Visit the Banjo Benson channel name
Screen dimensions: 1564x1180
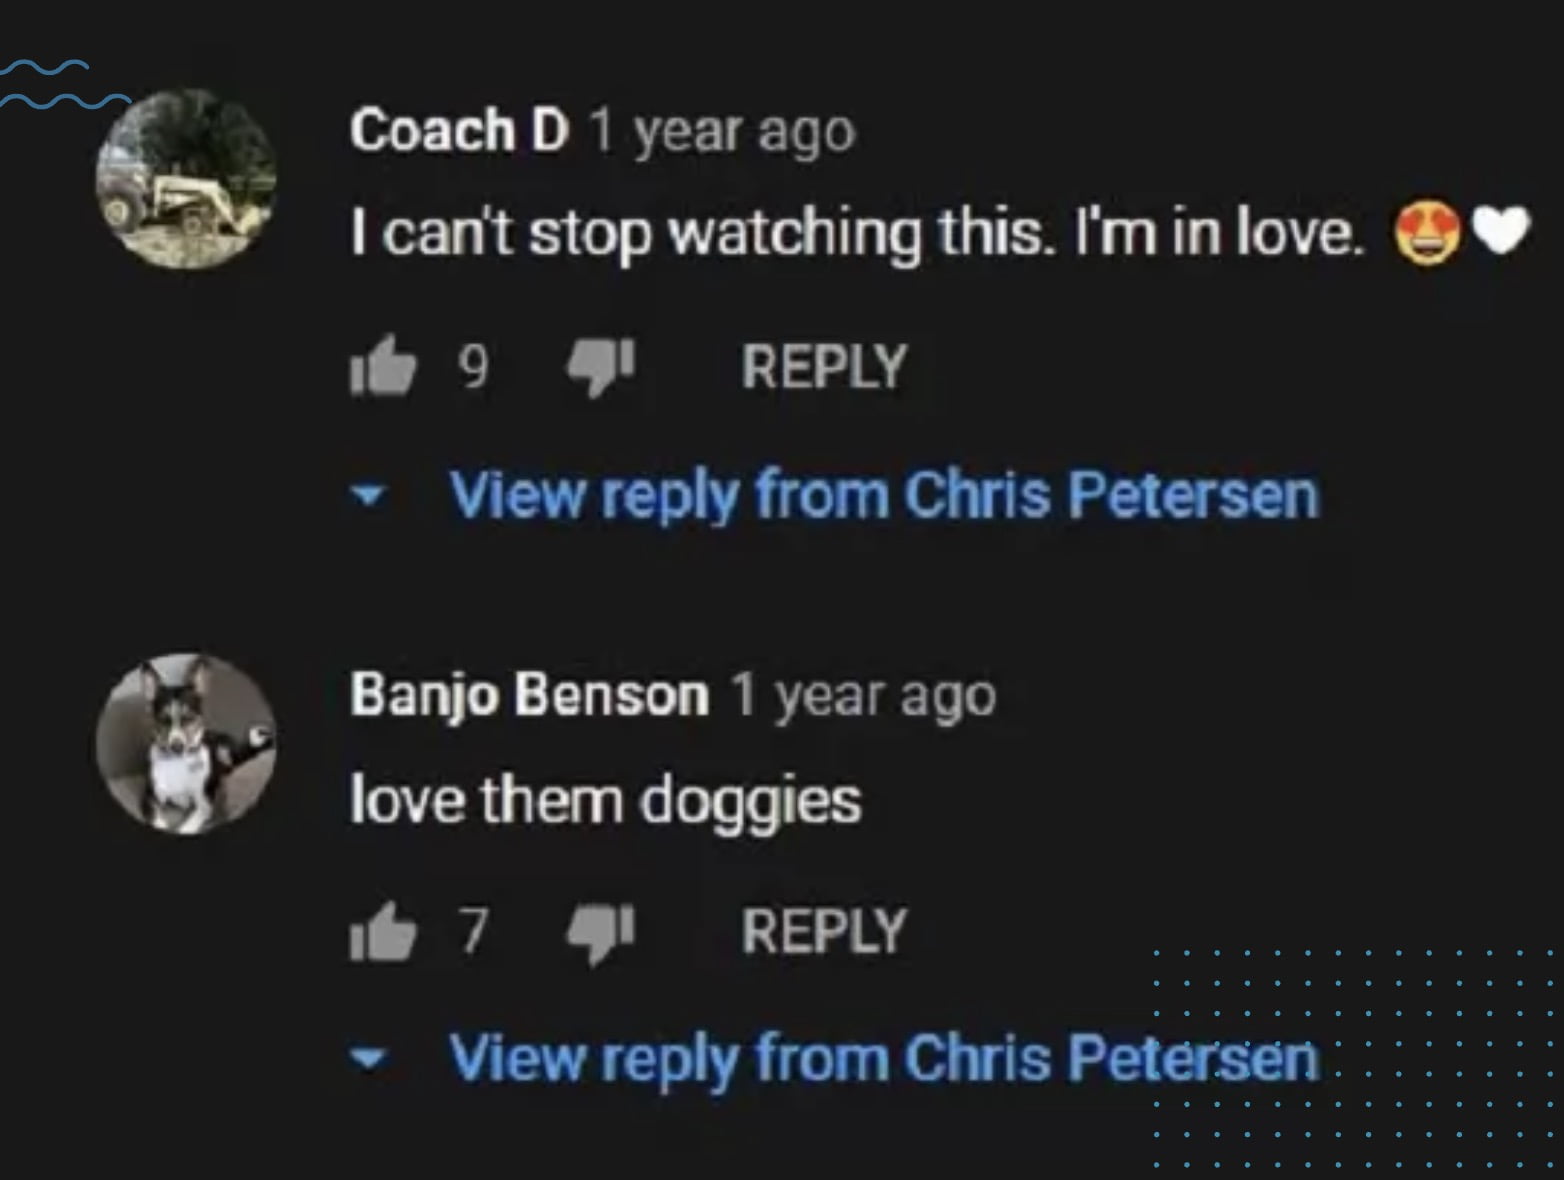click(x=529, y=694)
